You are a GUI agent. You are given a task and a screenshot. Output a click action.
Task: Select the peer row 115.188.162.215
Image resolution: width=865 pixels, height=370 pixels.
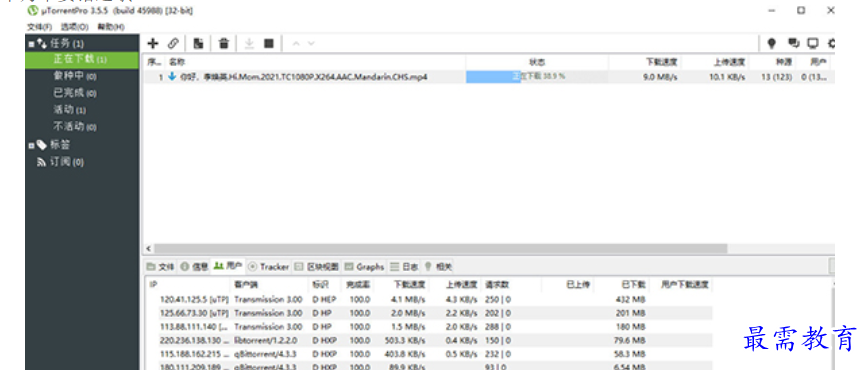(429, 353)
